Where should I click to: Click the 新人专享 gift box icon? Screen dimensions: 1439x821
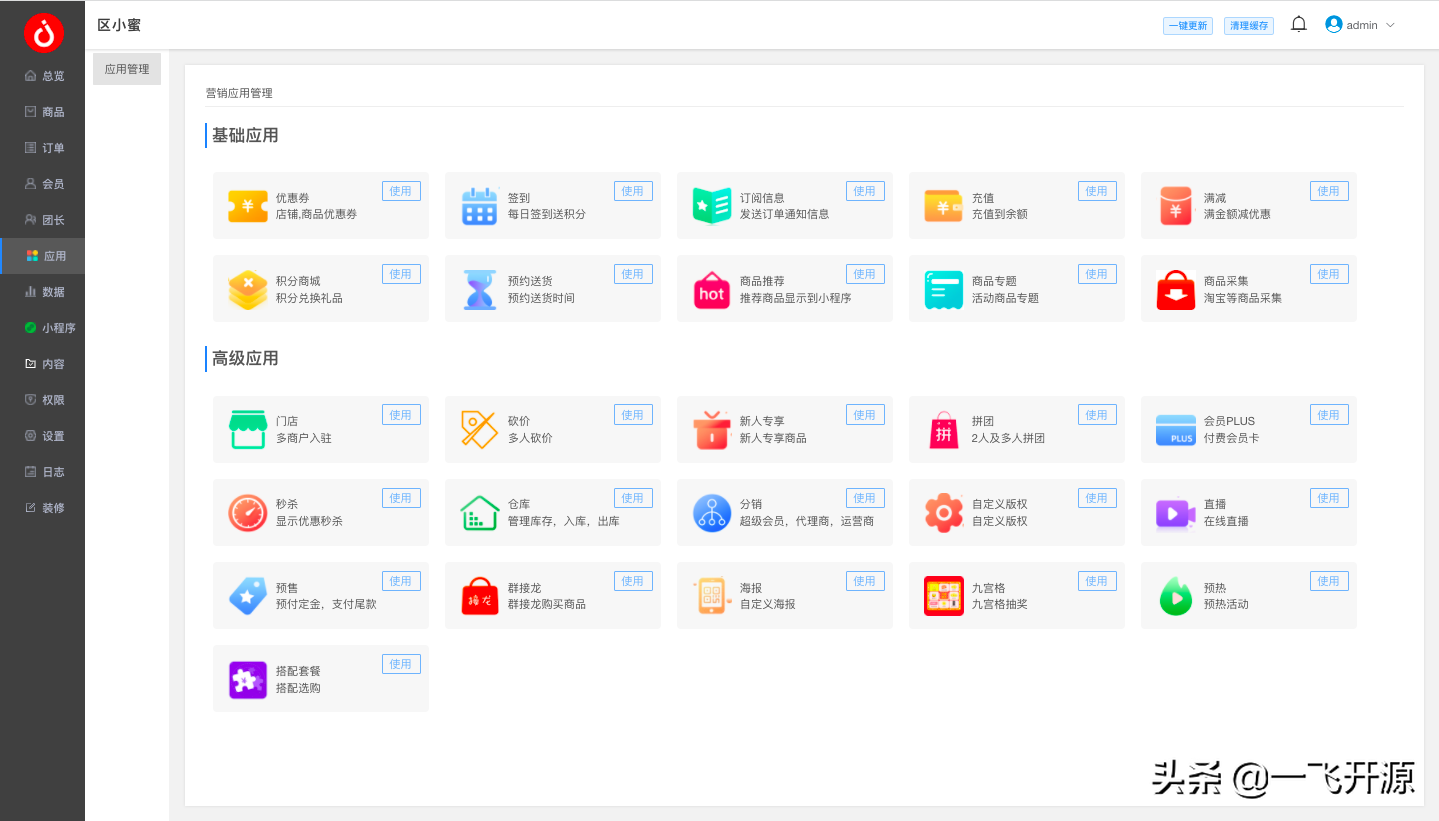[x=712, y=429]
